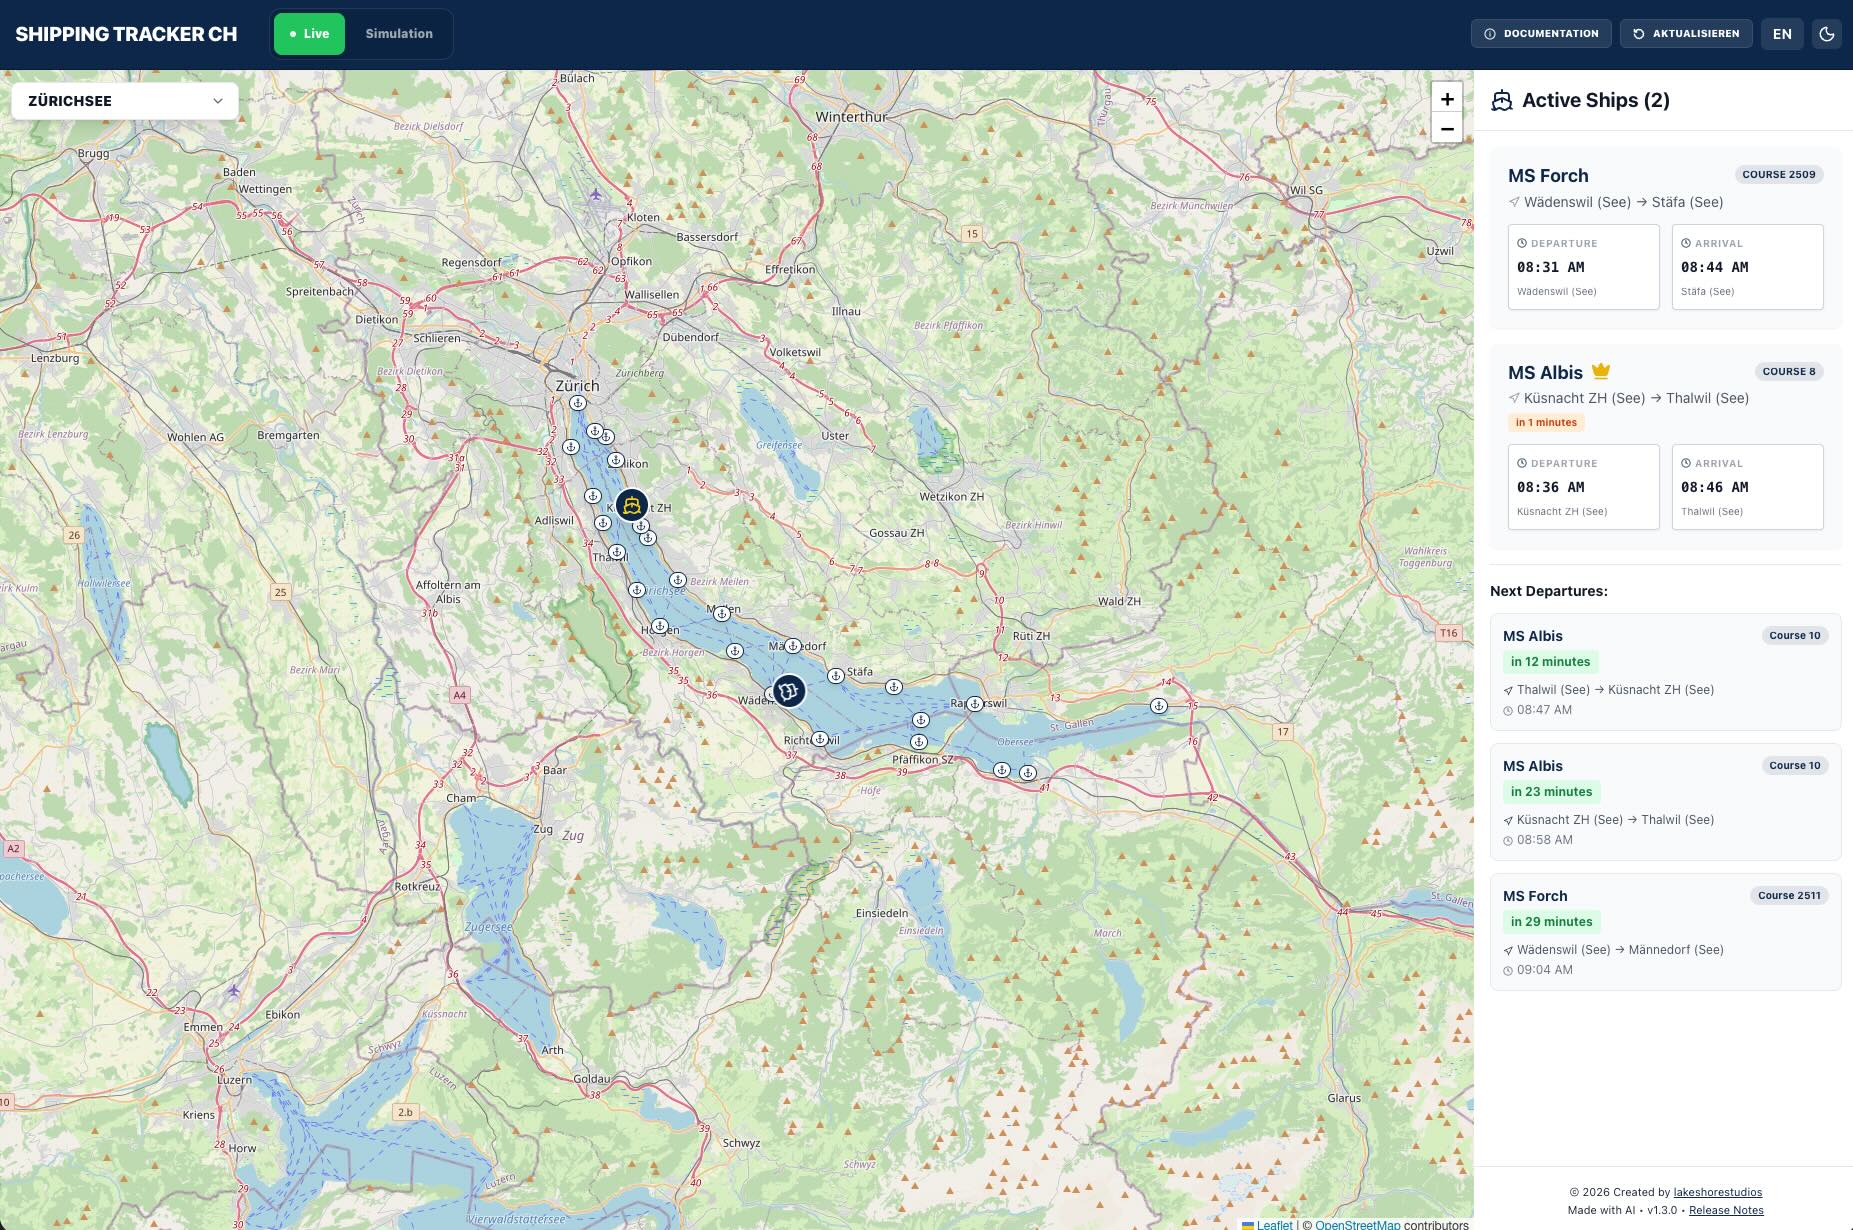Open the OpenStreetMap attribution link

coord(1357,1224)
